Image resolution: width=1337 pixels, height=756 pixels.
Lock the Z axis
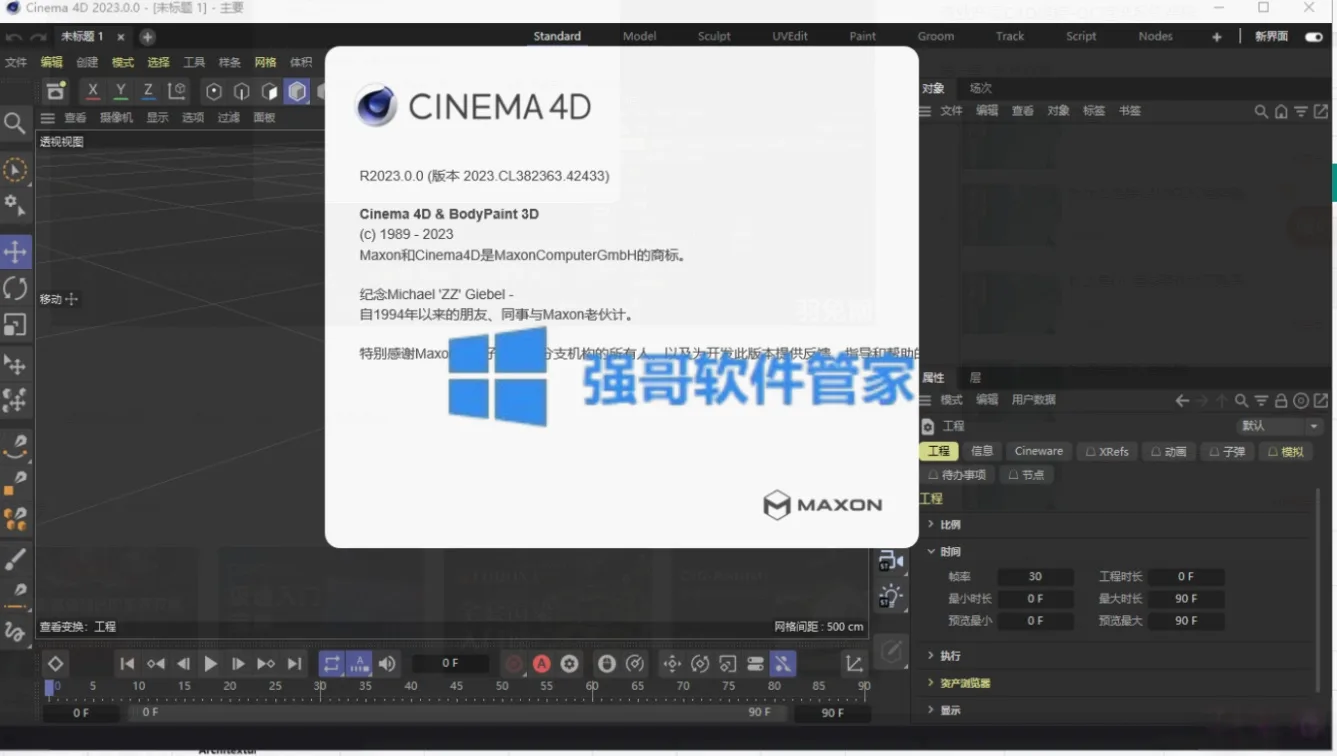(148, 91)
